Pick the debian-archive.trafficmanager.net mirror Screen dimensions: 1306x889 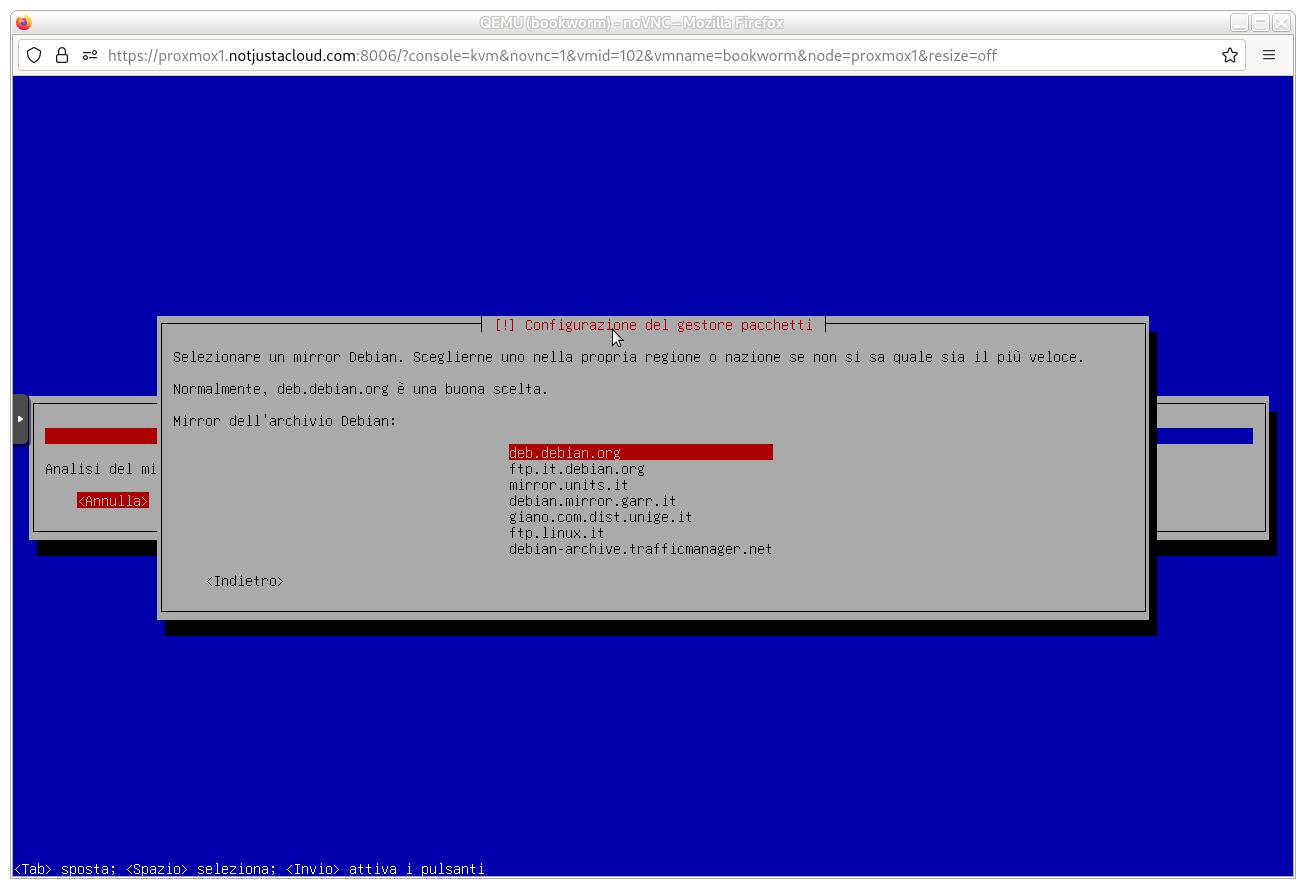(x=640, y=549)
